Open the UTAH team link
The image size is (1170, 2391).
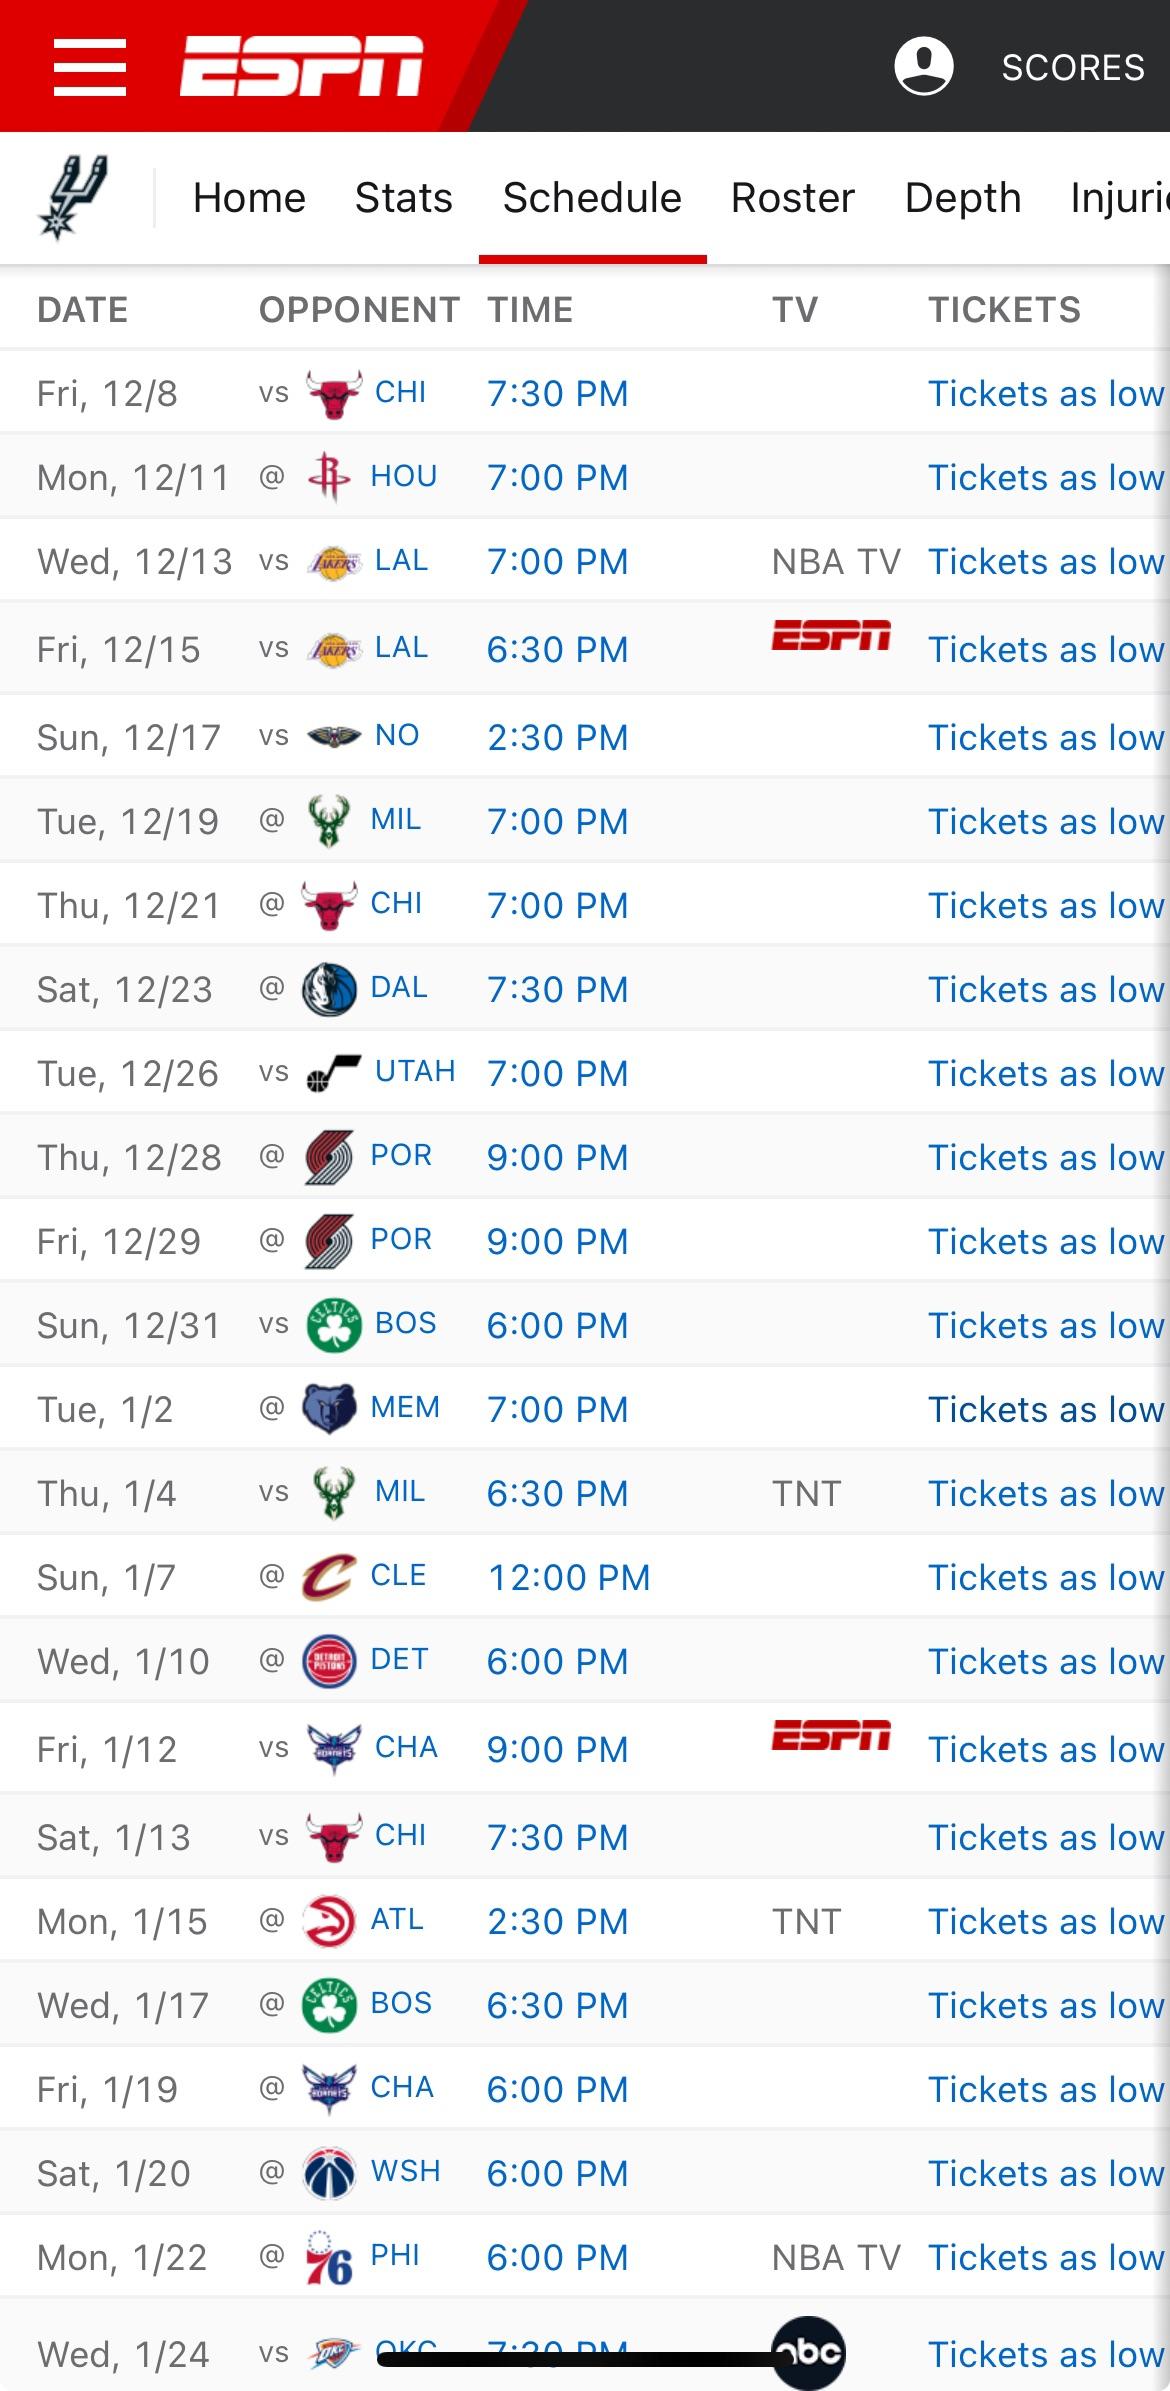(x=414, y=1071)
